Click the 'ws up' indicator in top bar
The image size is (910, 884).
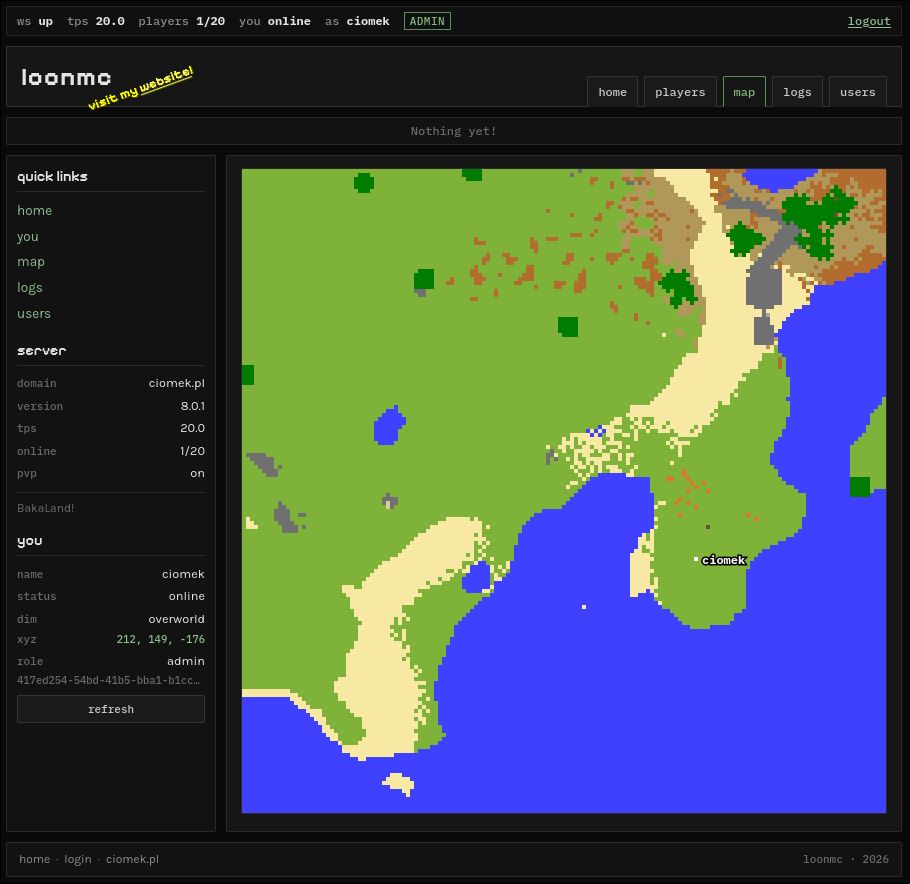(35, 21)
